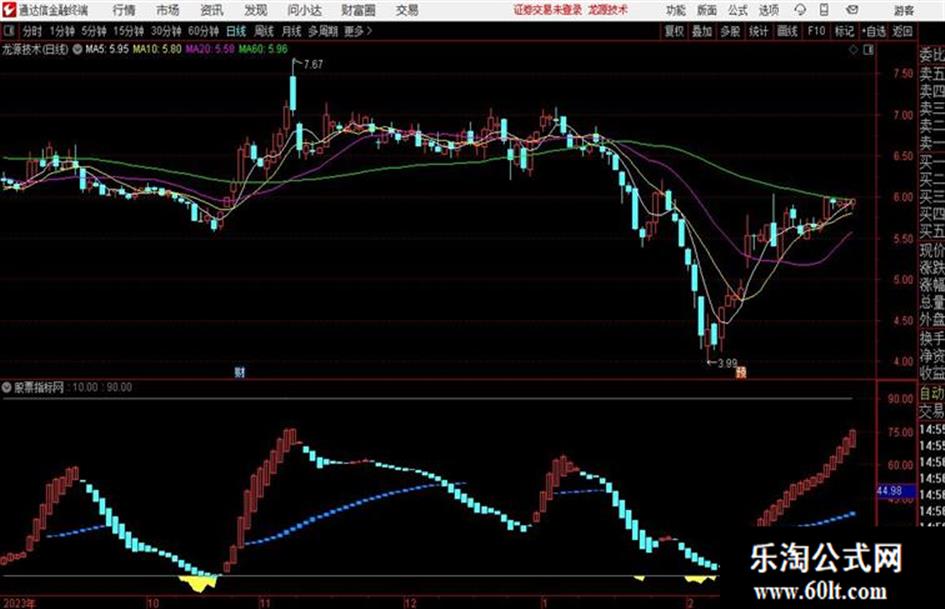
Task: Click the 统计 button
Action: coord(759,31)
